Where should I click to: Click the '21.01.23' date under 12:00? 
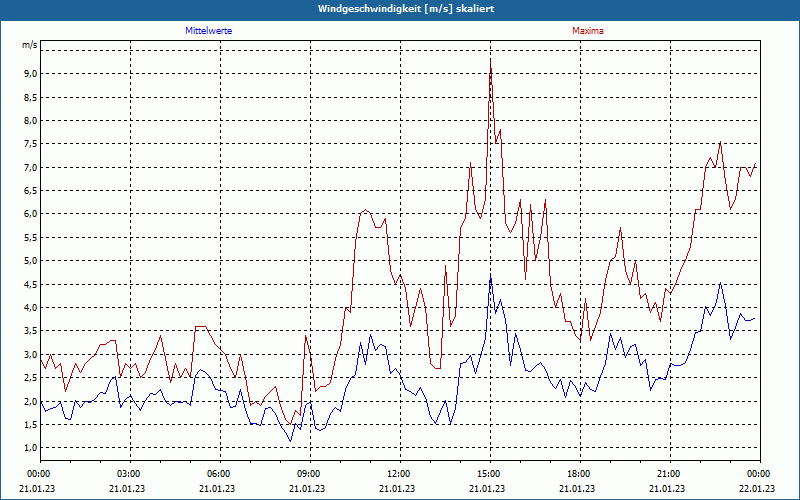397,488
